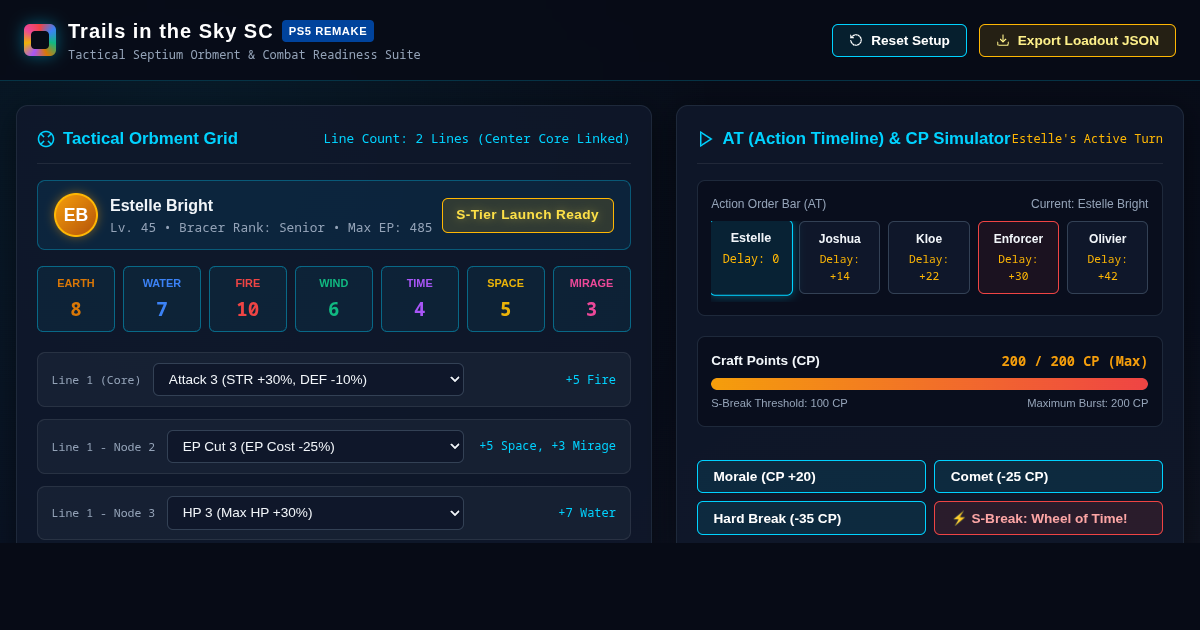Open the Line 1 - Node 2 quartz dropdown
Viewport: 1200px width, 630px height.
315,446
